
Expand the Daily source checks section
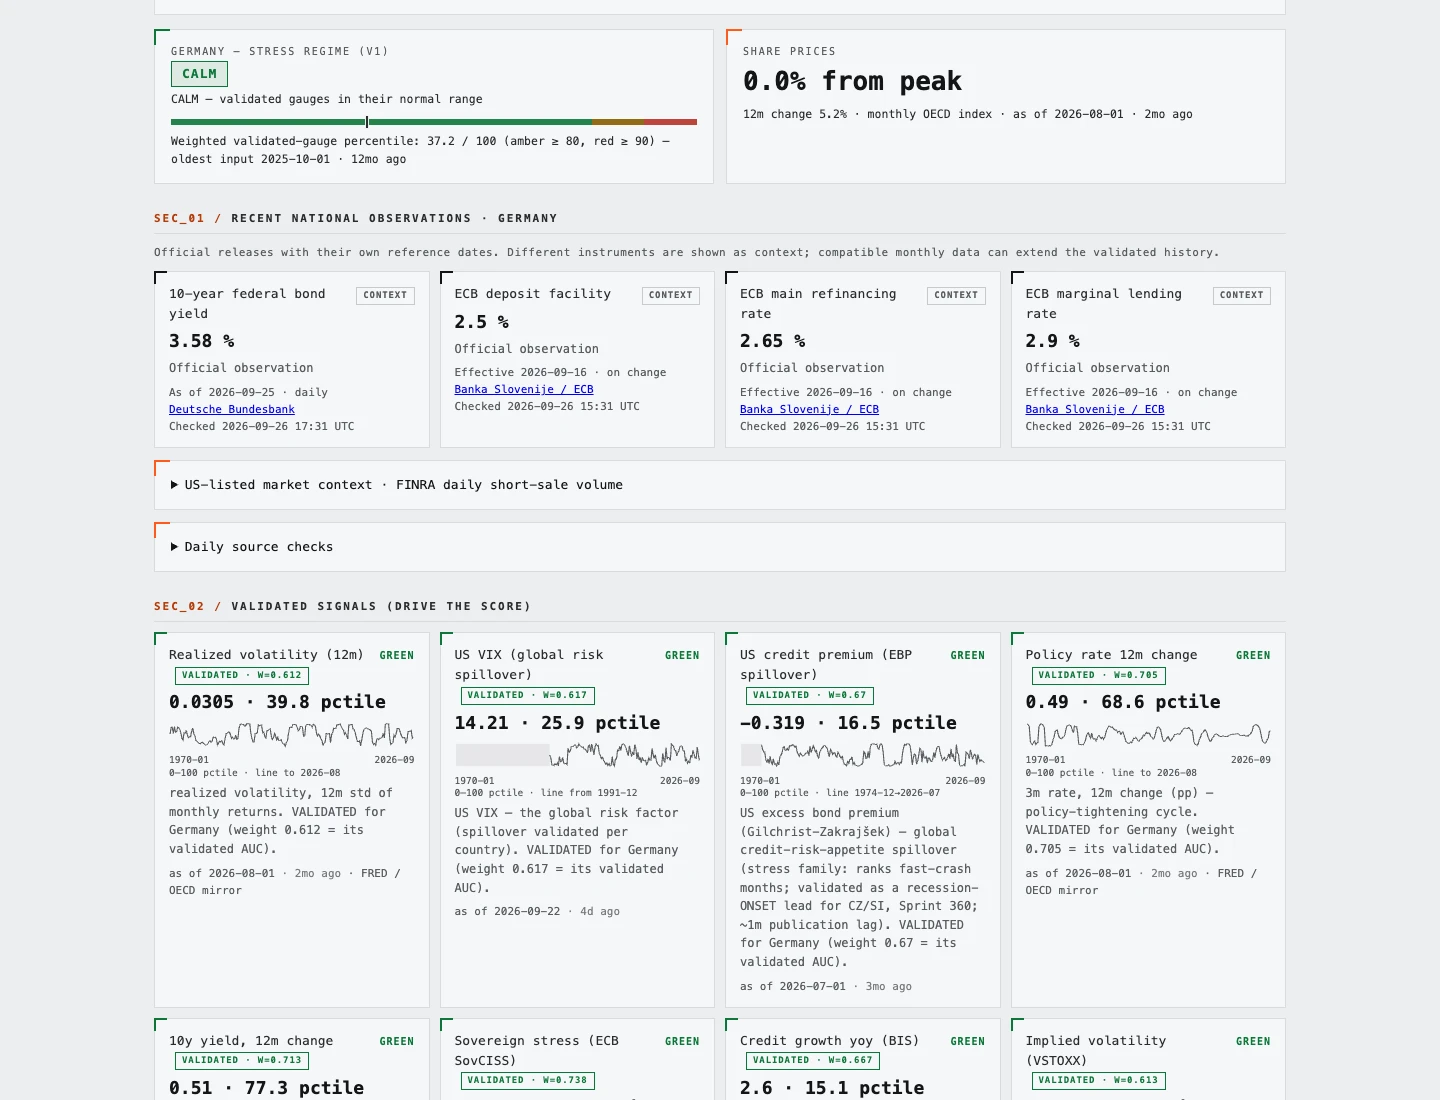coord(252,547)
